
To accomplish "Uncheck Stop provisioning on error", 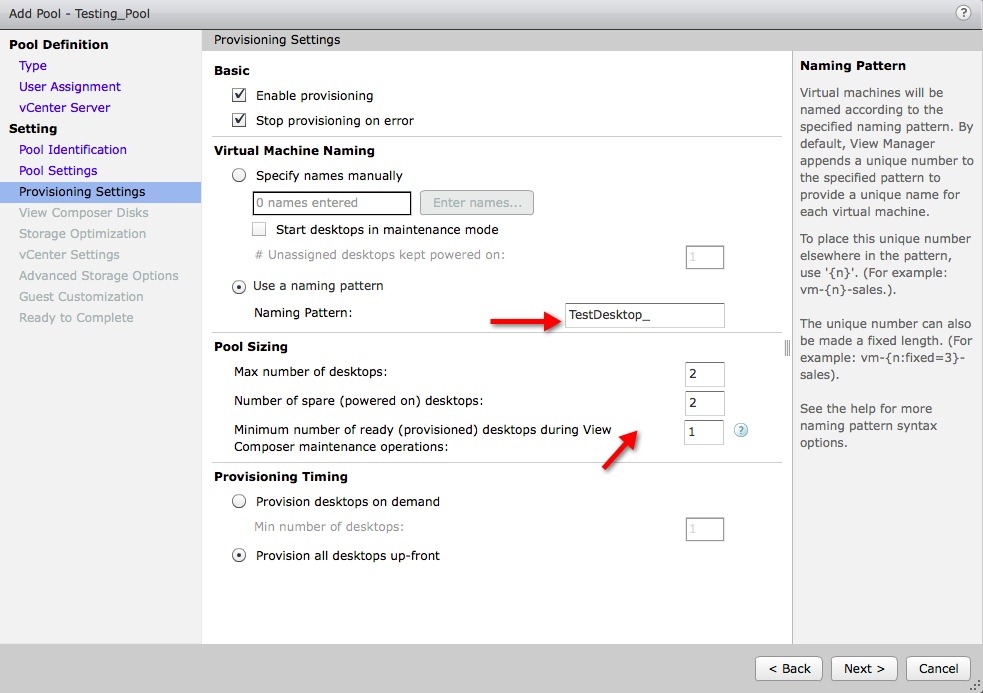I will pos(239,121).
